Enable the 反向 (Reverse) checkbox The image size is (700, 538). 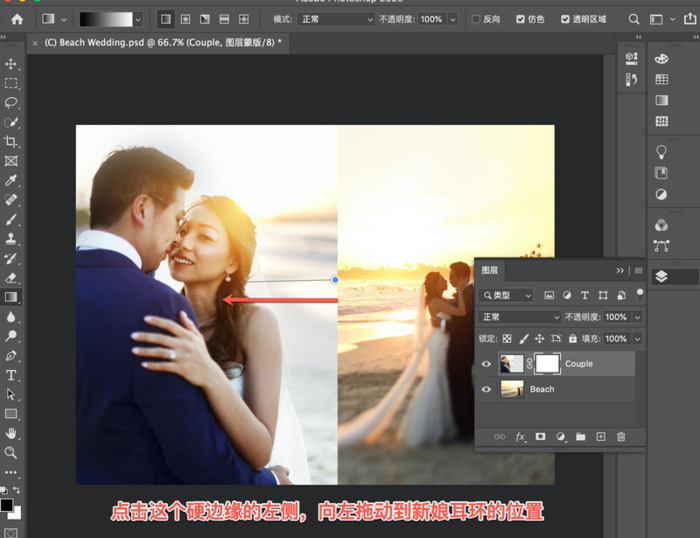(476, 19)
